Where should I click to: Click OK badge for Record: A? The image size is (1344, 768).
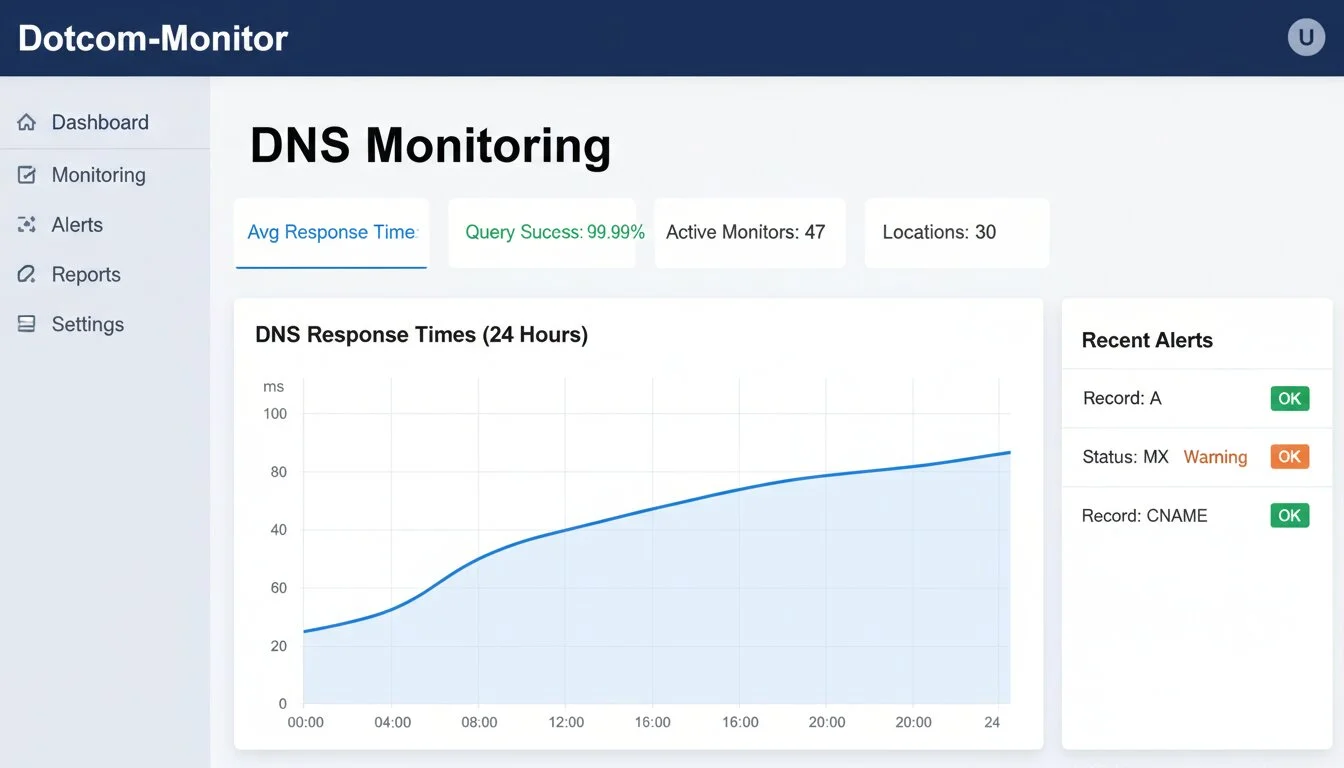[x=1290, y=398]
